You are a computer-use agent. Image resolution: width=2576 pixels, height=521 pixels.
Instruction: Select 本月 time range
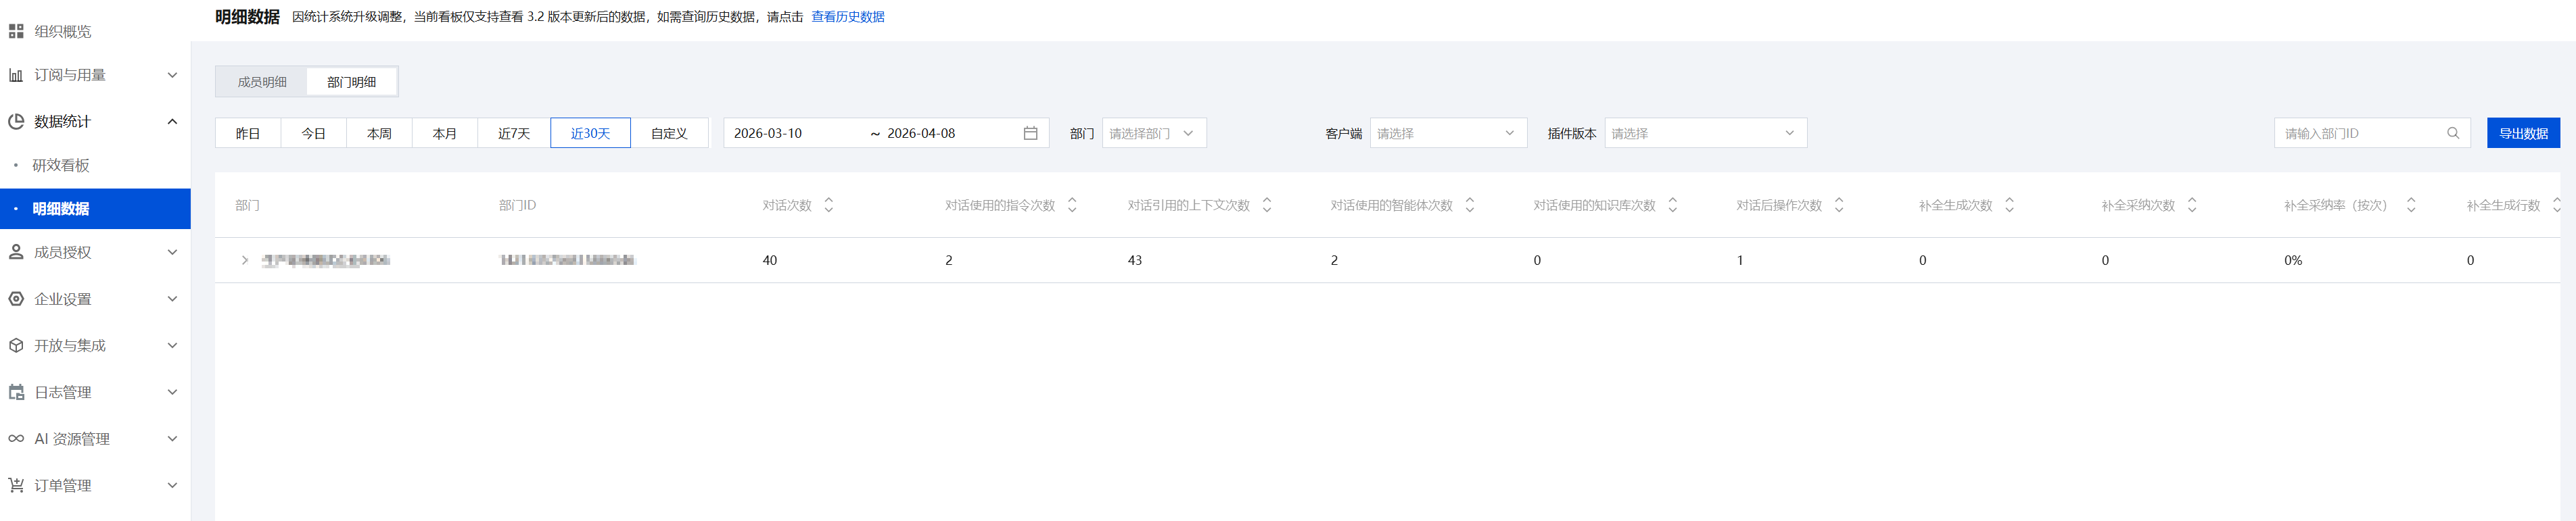445,133
